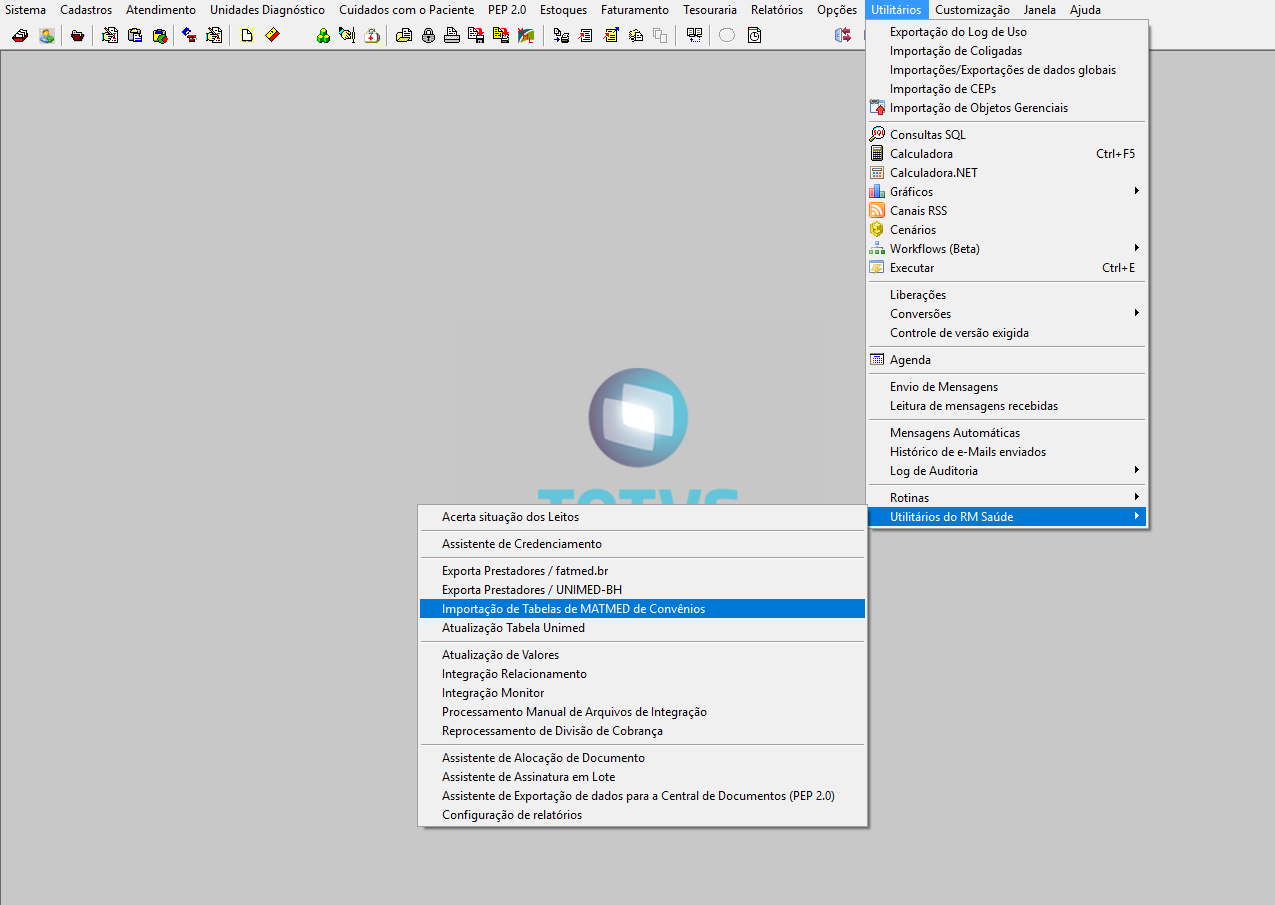
Task: Launch Calculadora from the menu
Action: click(1007, 154)
